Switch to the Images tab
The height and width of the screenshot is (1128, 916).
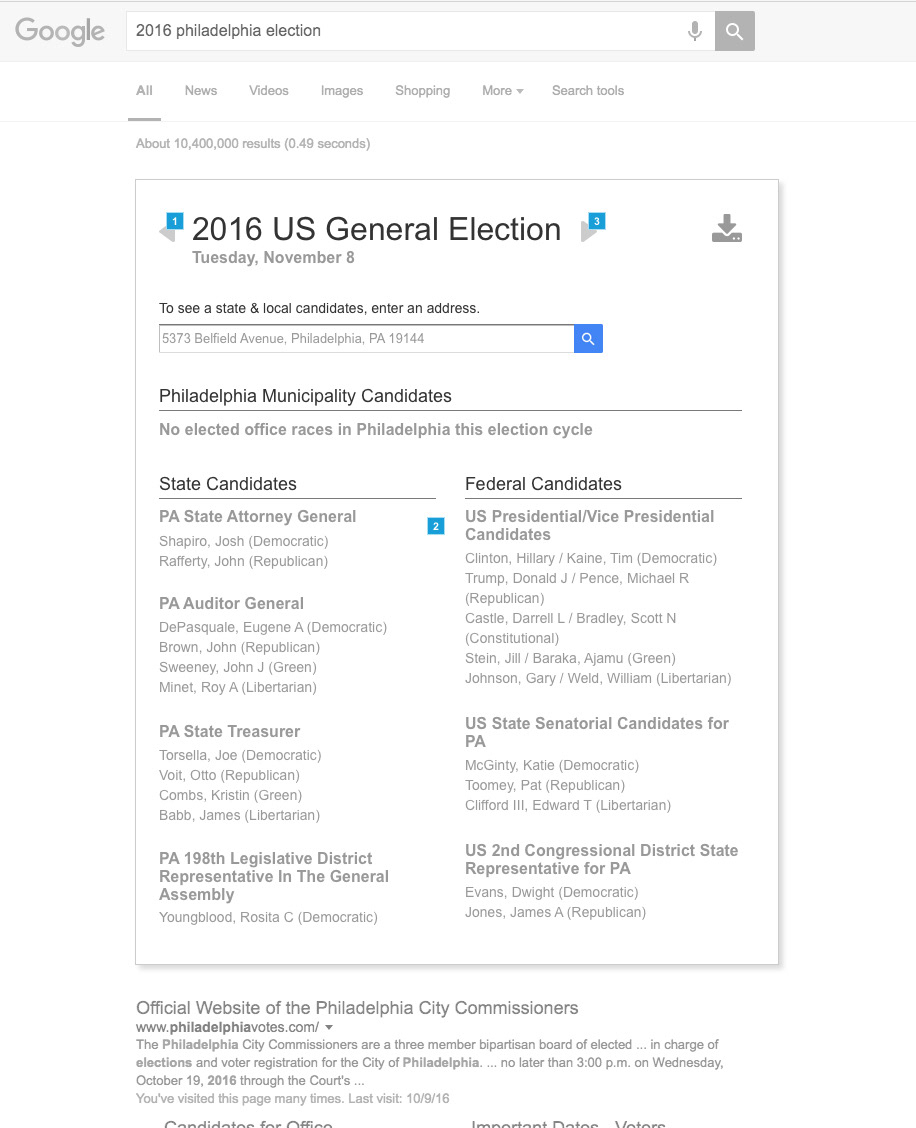[x=342, y=91]
